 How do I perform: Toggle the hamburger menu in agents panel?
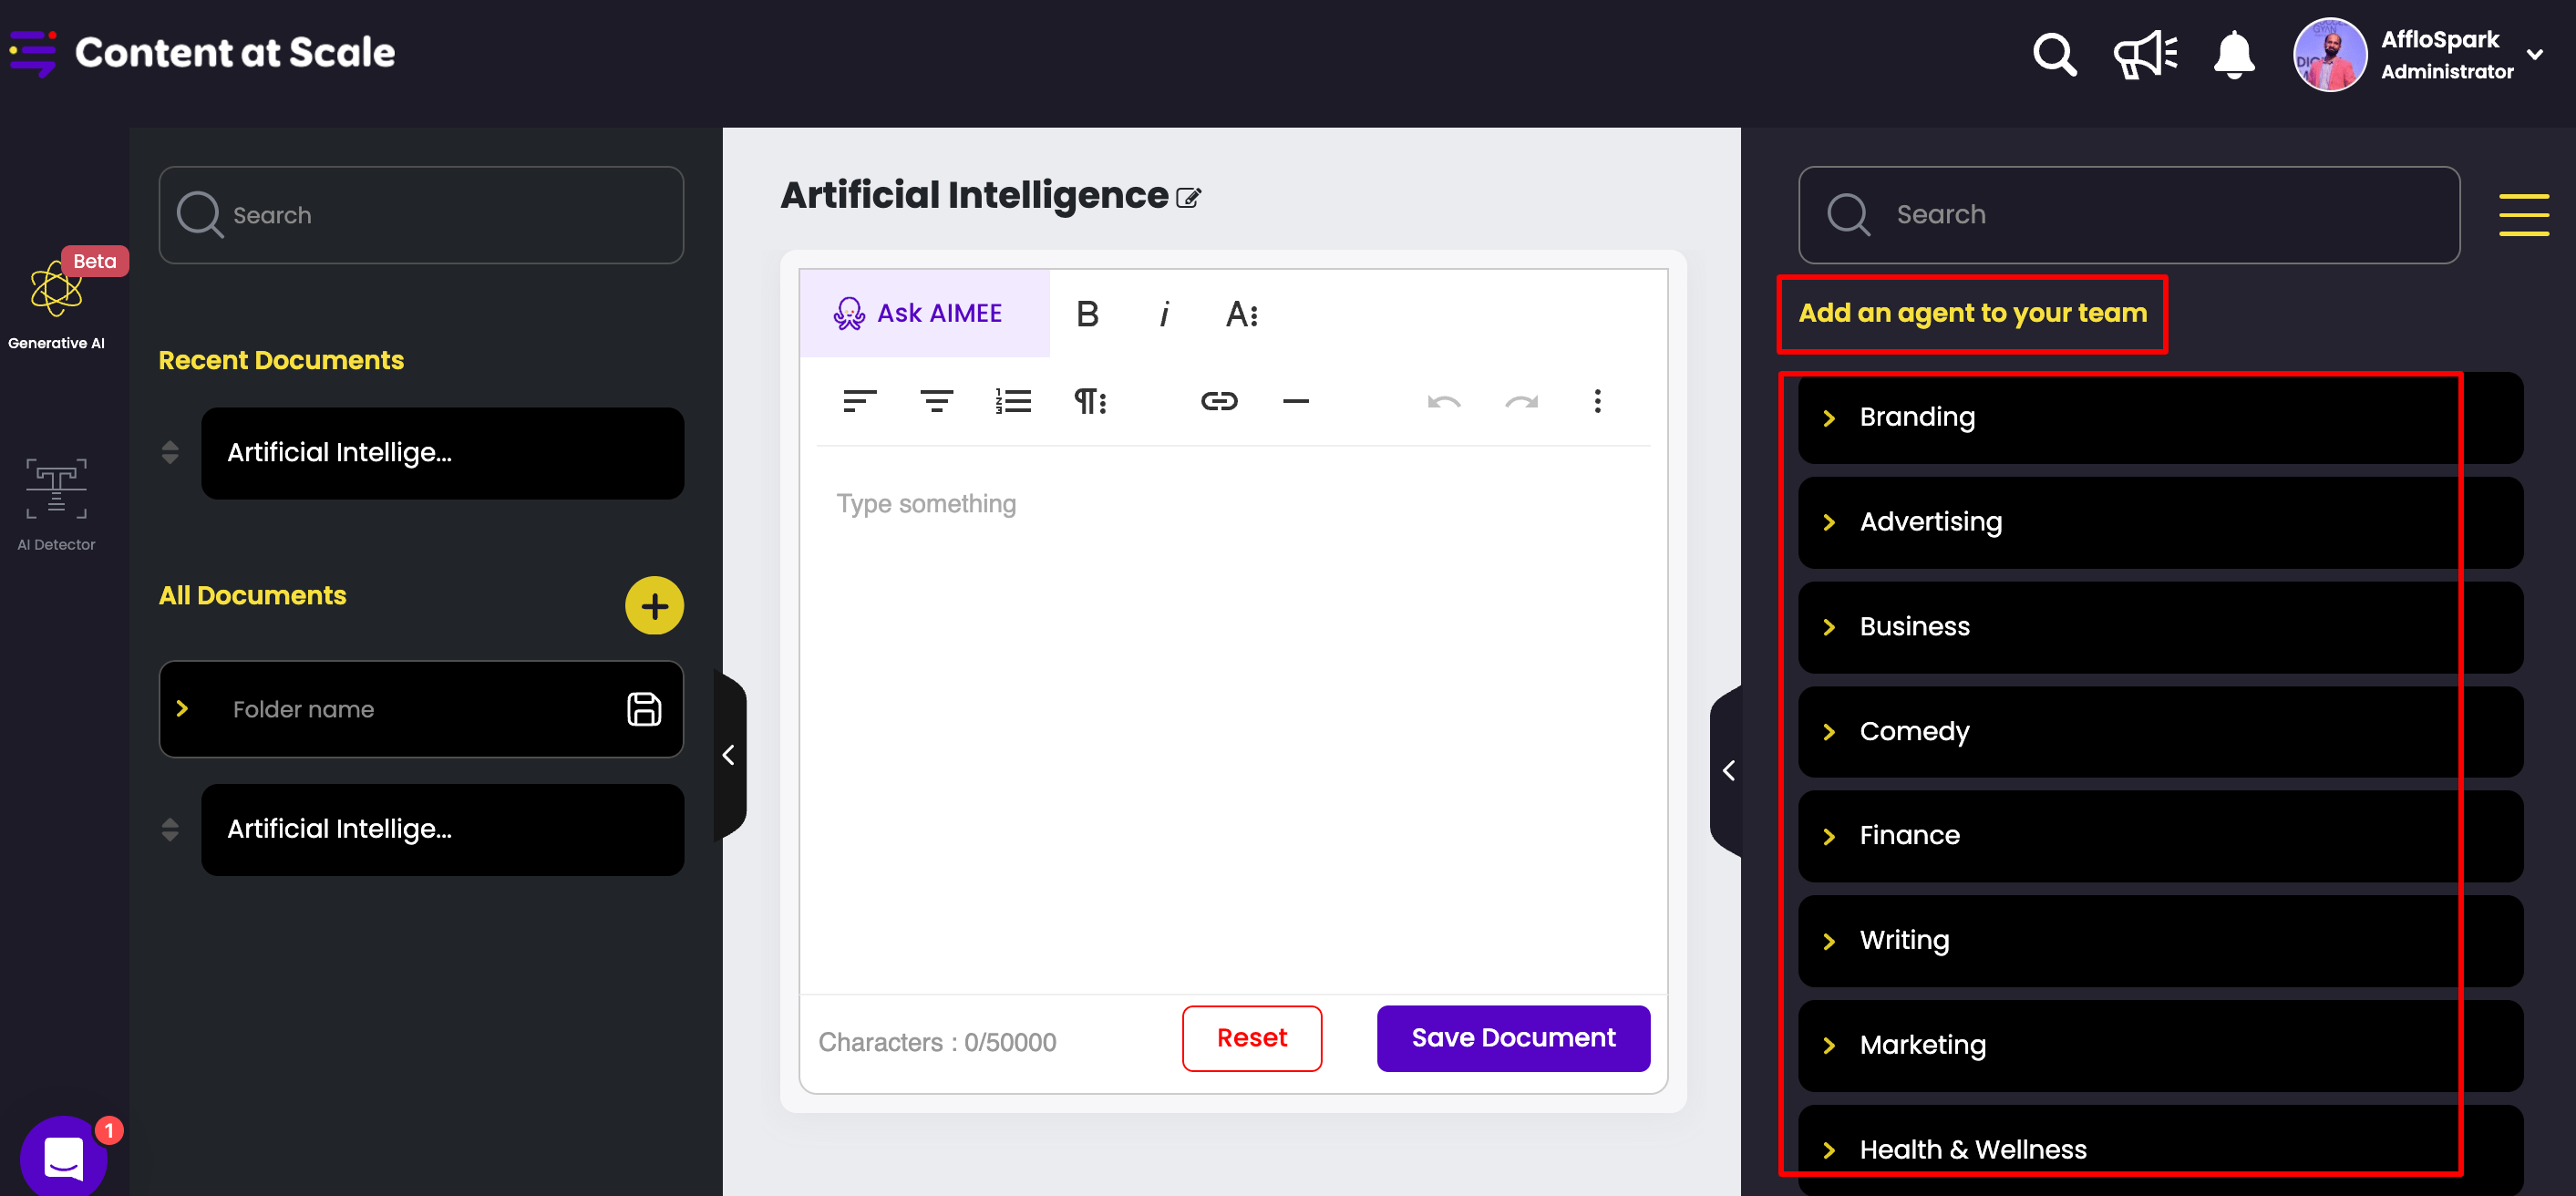(x=2523, y=215)
